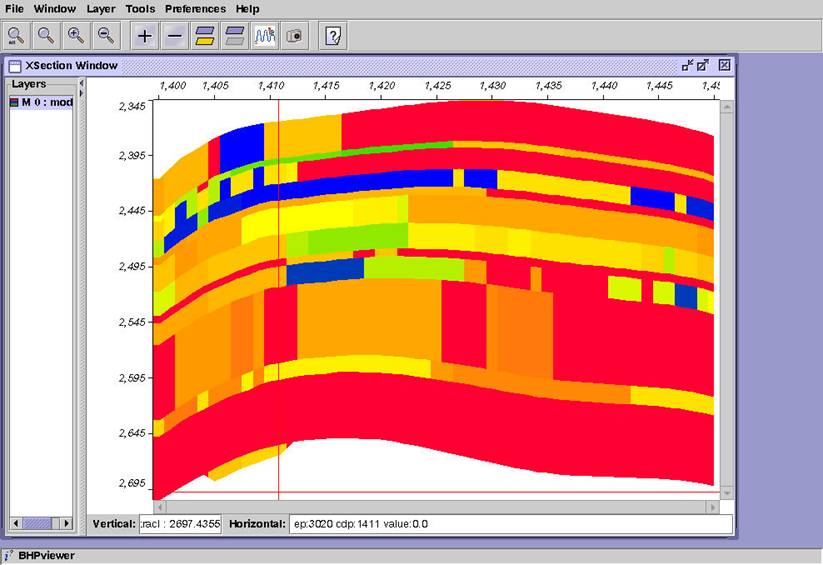Screen dimensions: 823x565
Task: Open the Window menu
Action: point(55,9)
